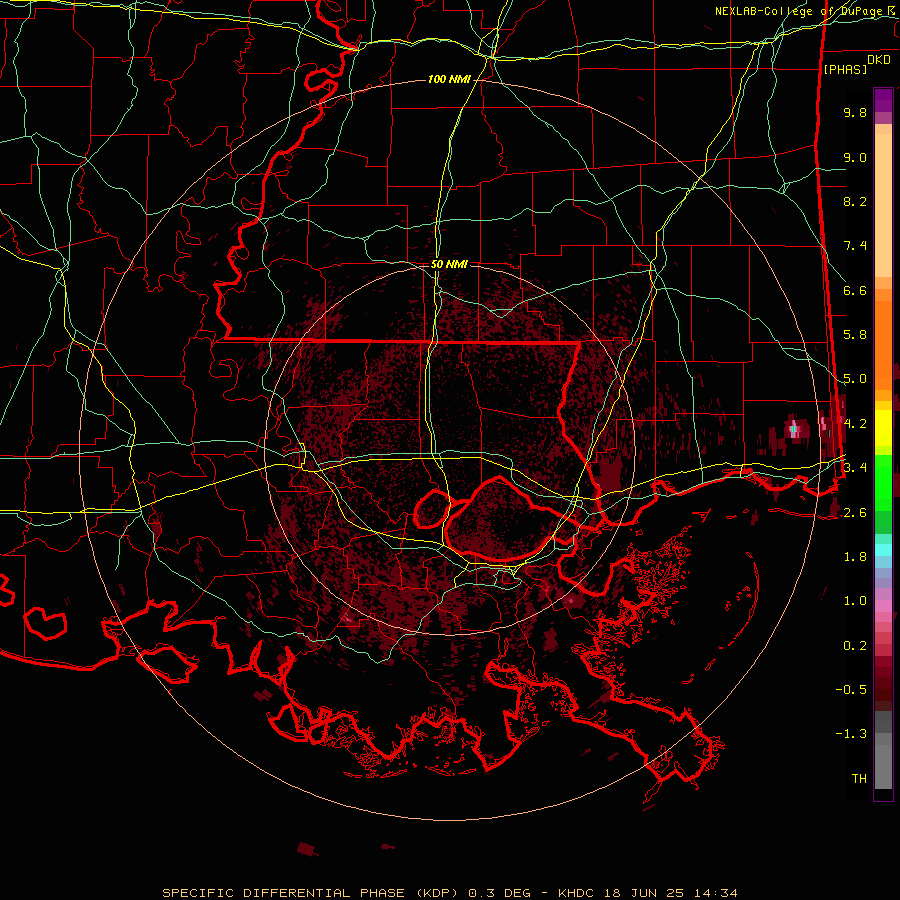Click the 1.8 value on the KDP scale
900x900 pixels.
point(855,557)
